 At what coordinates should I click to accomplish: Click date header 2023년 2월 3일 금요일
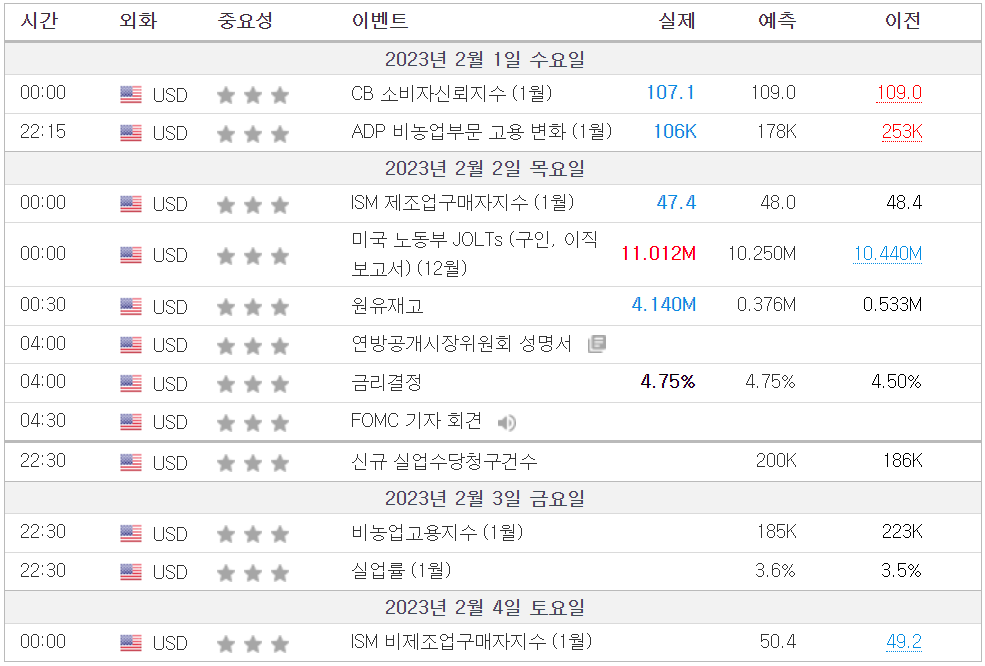485,499
